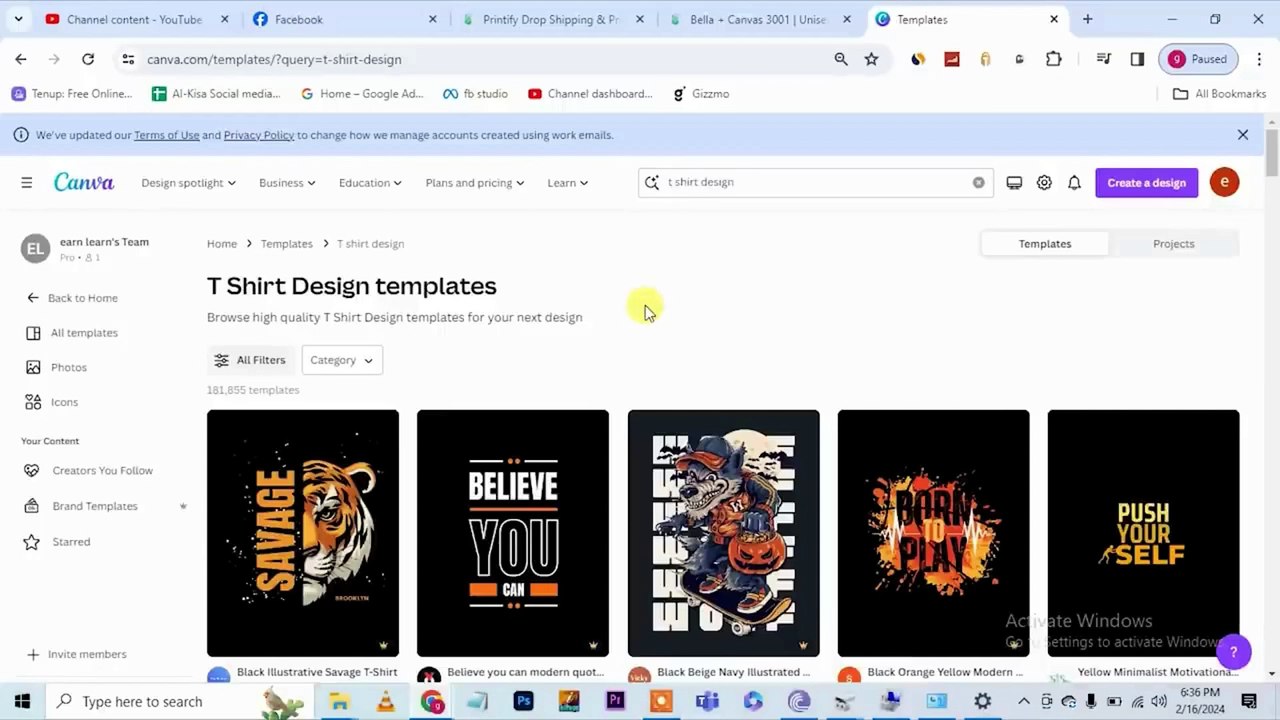1280x720 pixels.
Task: Go Back to Home in sidebar
Action: point(72,298)
